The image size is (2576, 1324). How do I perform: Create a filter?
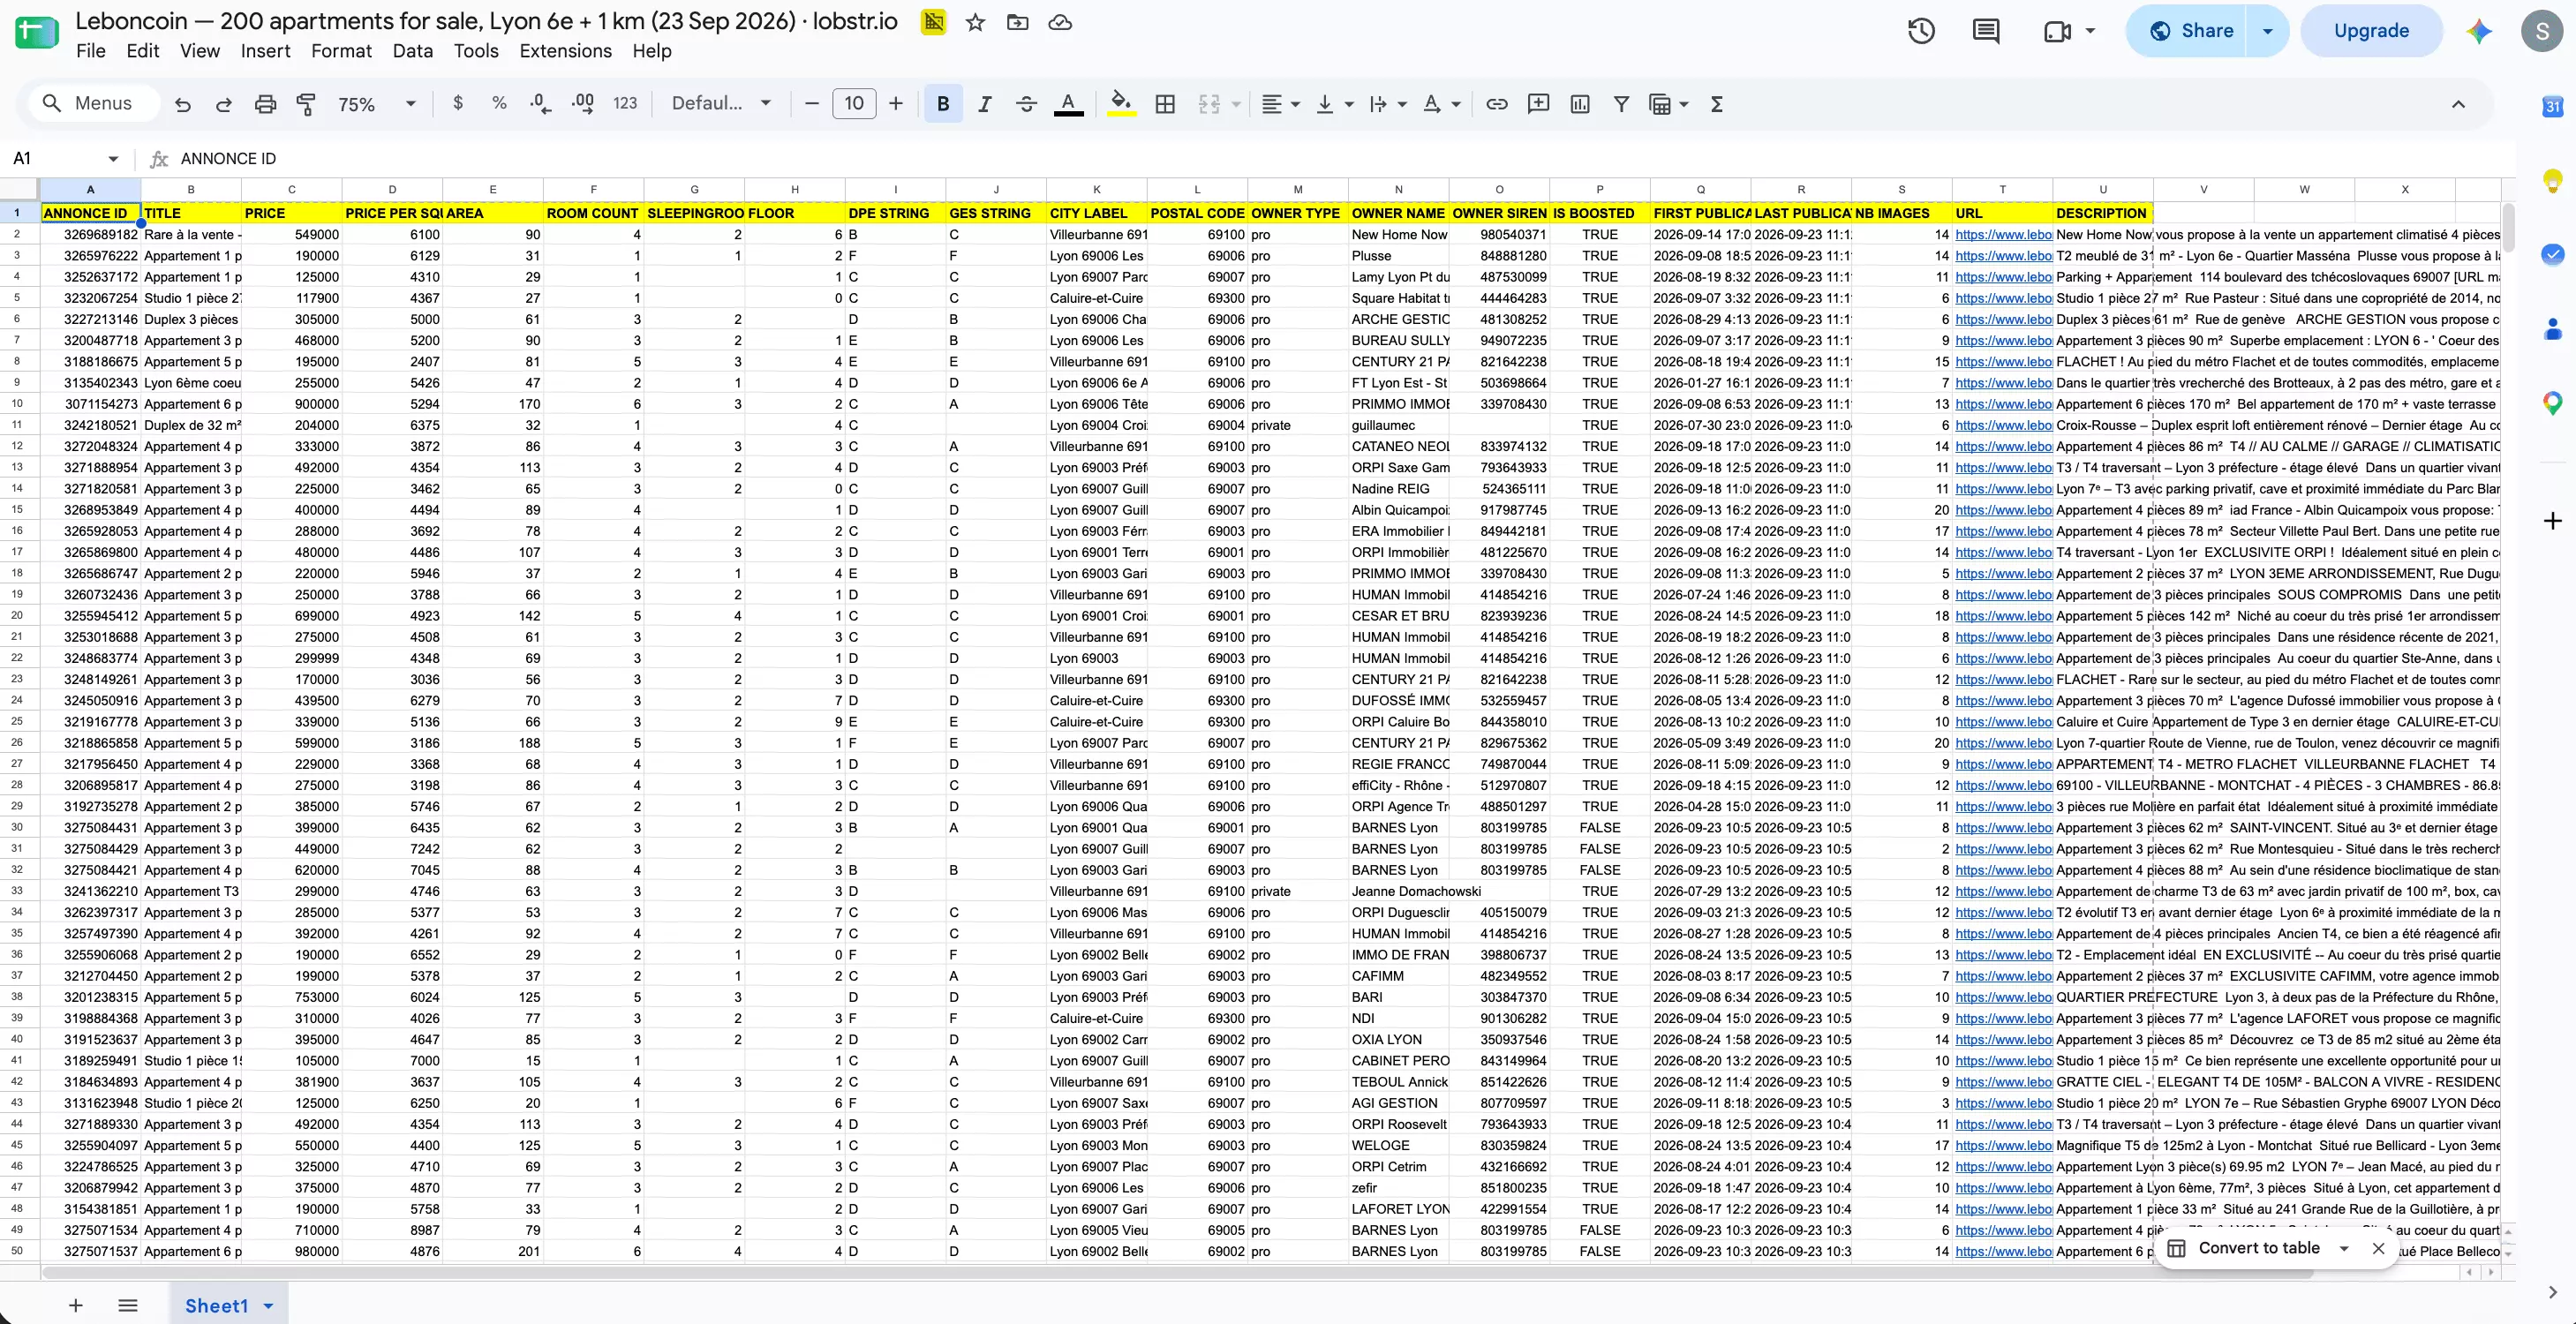[1622, 104]
